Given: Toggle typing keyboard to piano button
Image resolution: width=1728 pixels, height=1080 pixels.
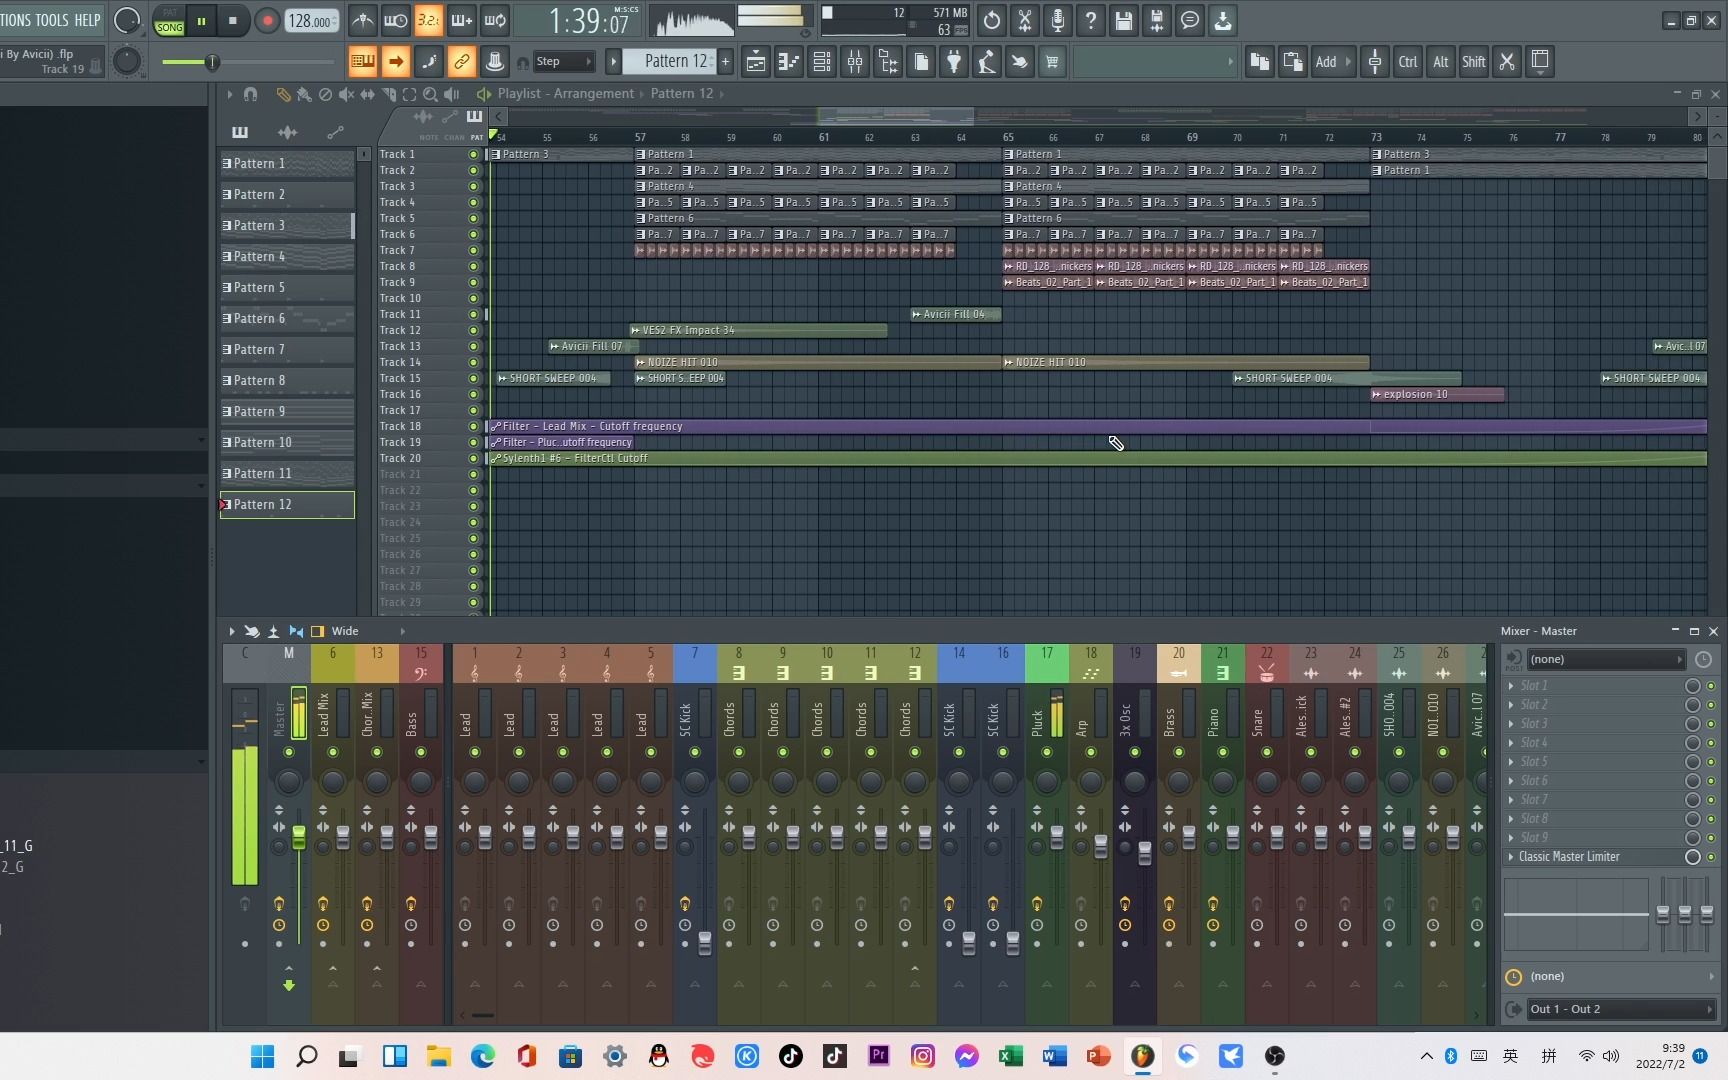Looking at the screenshot, I should click(363, 61).
